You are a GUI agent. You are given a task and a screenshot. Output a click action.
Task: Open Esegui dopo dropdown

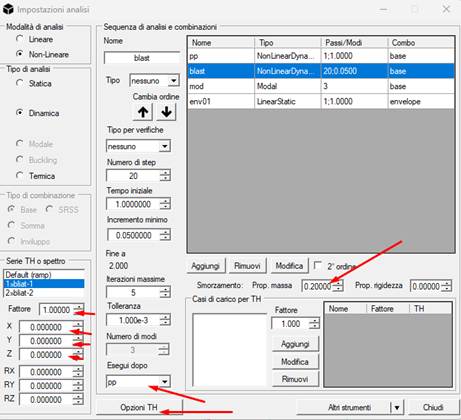coord(165,382)
